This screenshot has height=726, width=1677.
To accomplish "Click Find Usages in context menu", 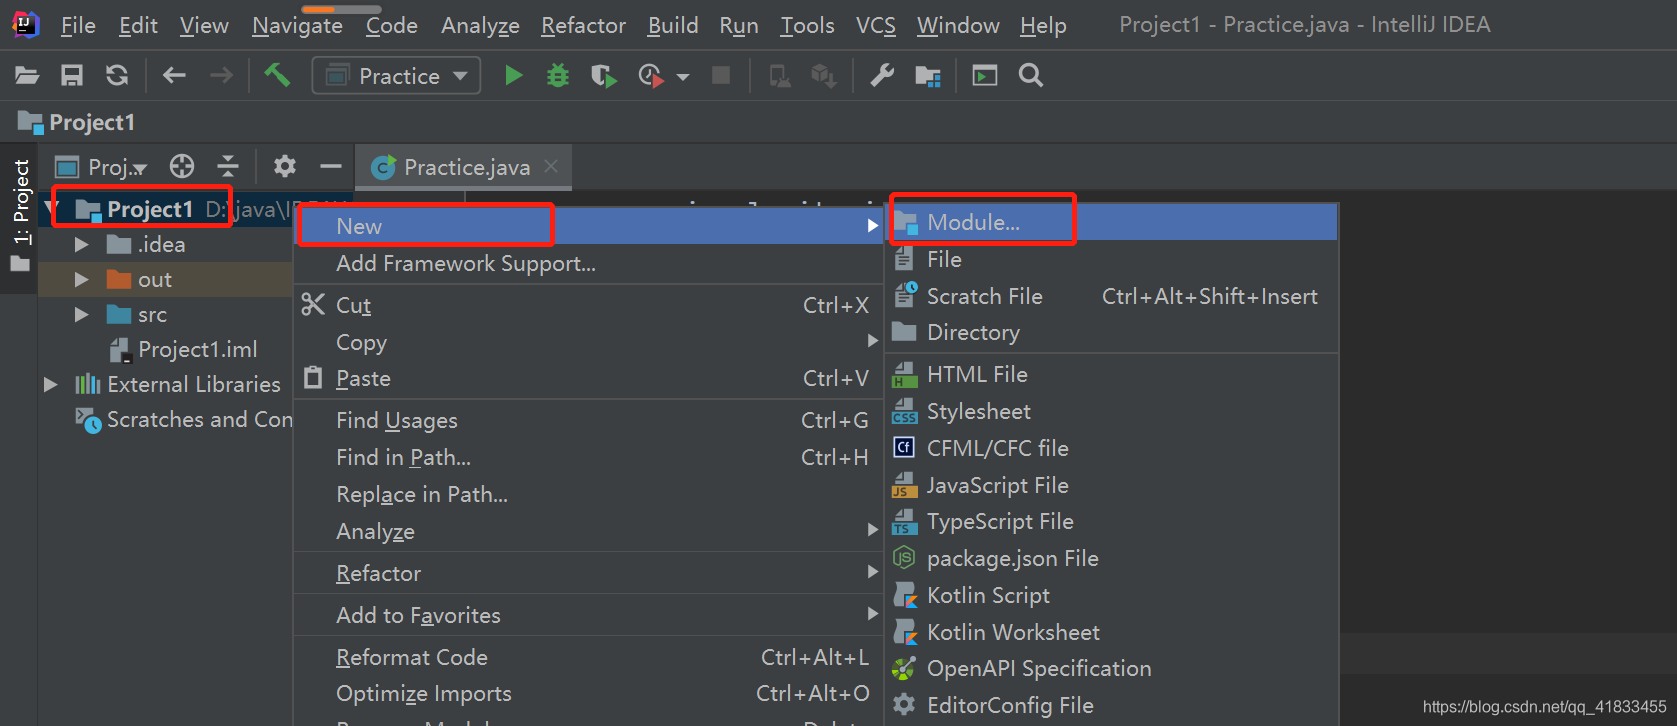I will [x=588, y=420].
